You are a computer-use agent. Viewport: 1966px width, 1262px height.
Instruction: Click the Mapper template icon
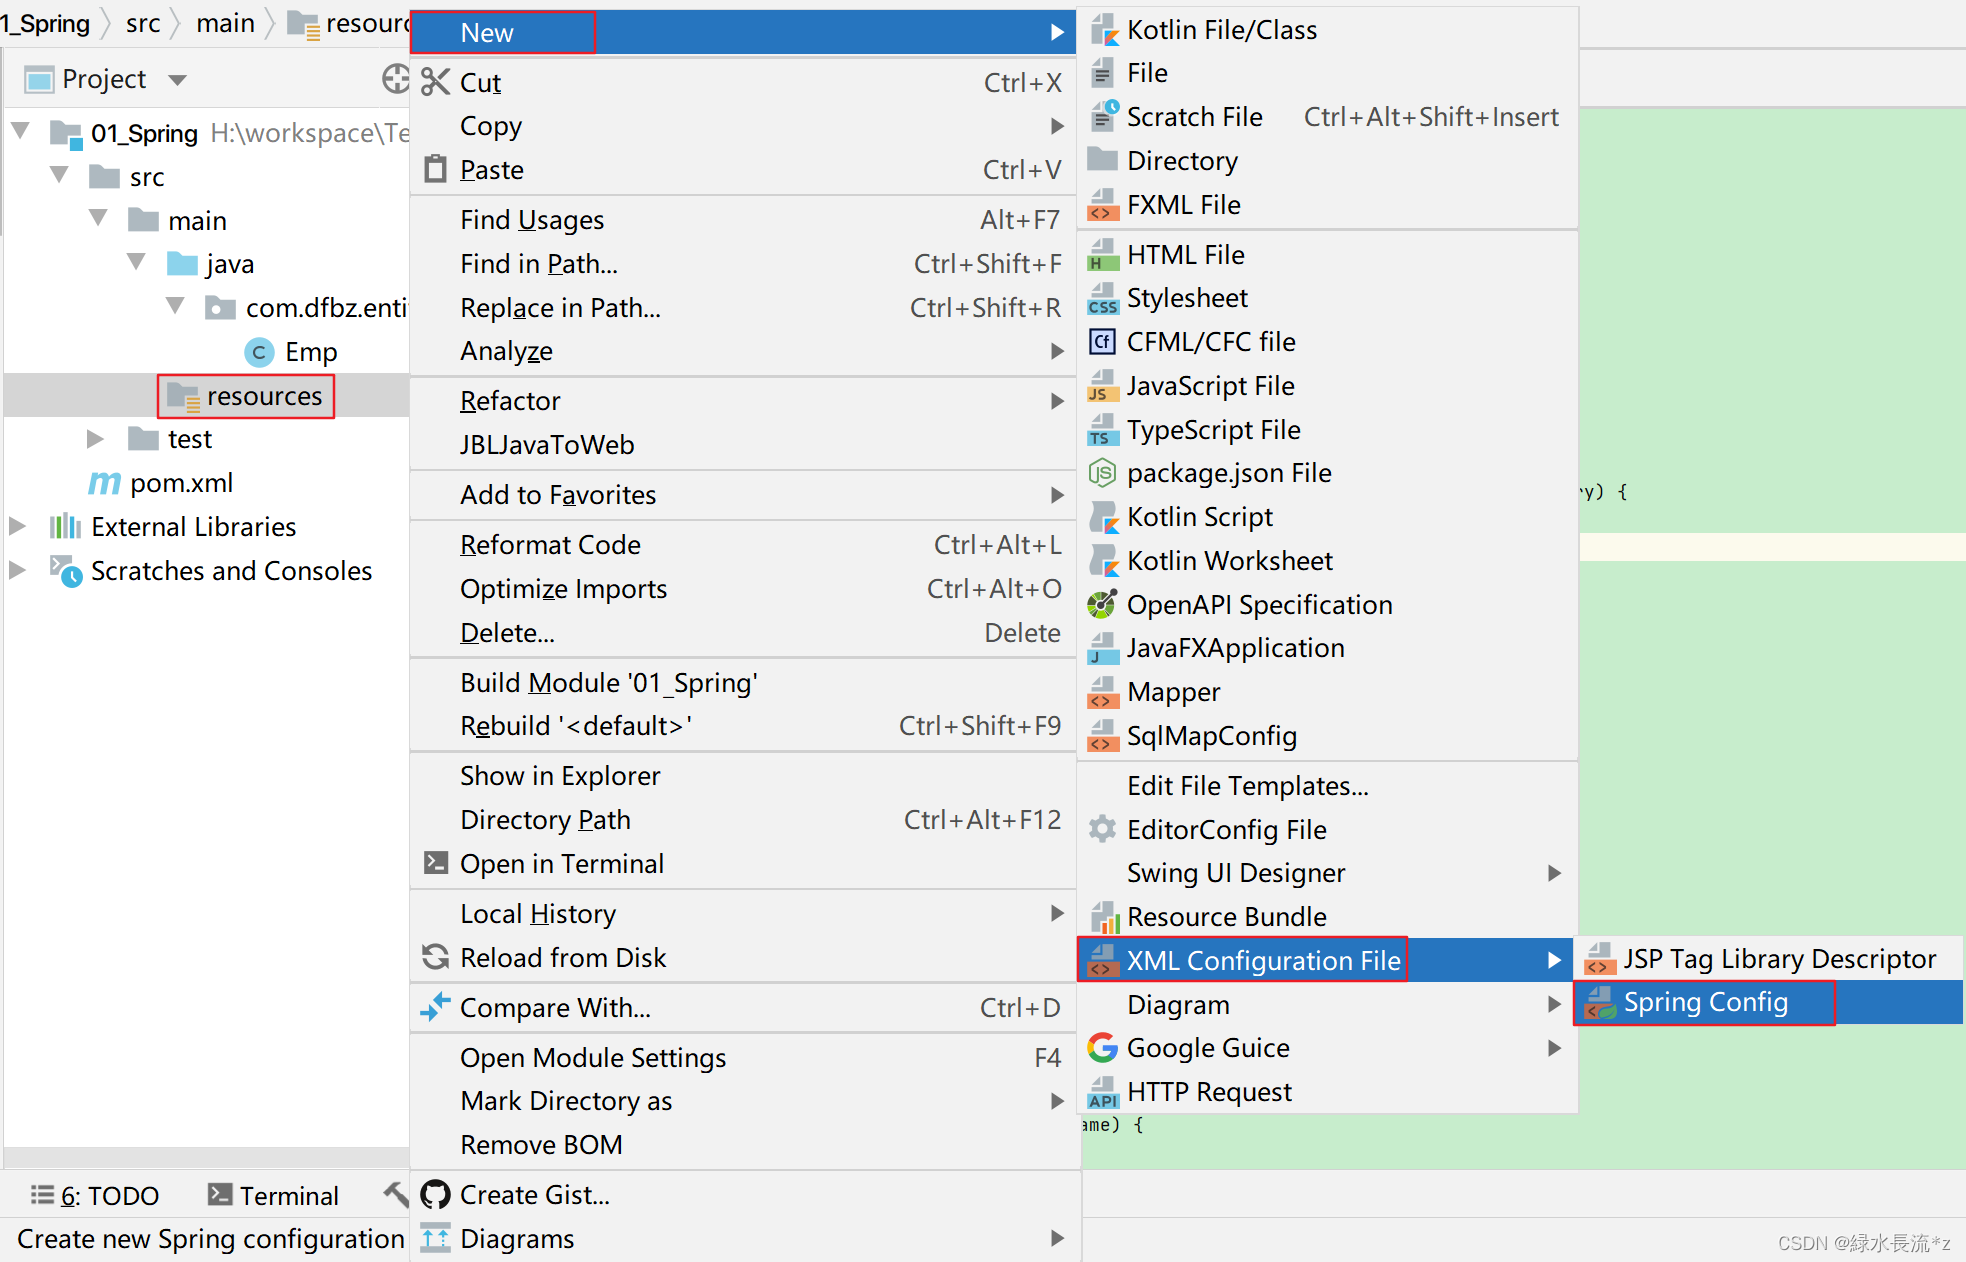pyautogui.click(x=1103, y=692)
